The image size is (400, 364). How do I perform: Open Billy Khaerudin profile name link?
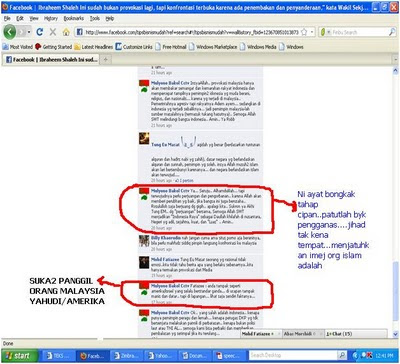166,238
